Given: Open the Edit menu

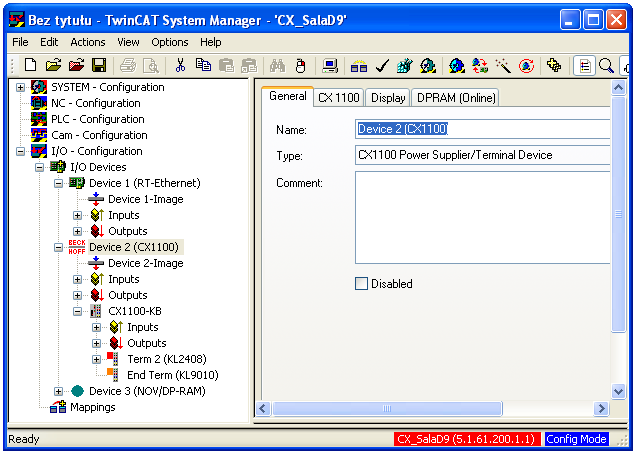Looking at the screenshot, I should pyautogui.click(x=49, y=42).
